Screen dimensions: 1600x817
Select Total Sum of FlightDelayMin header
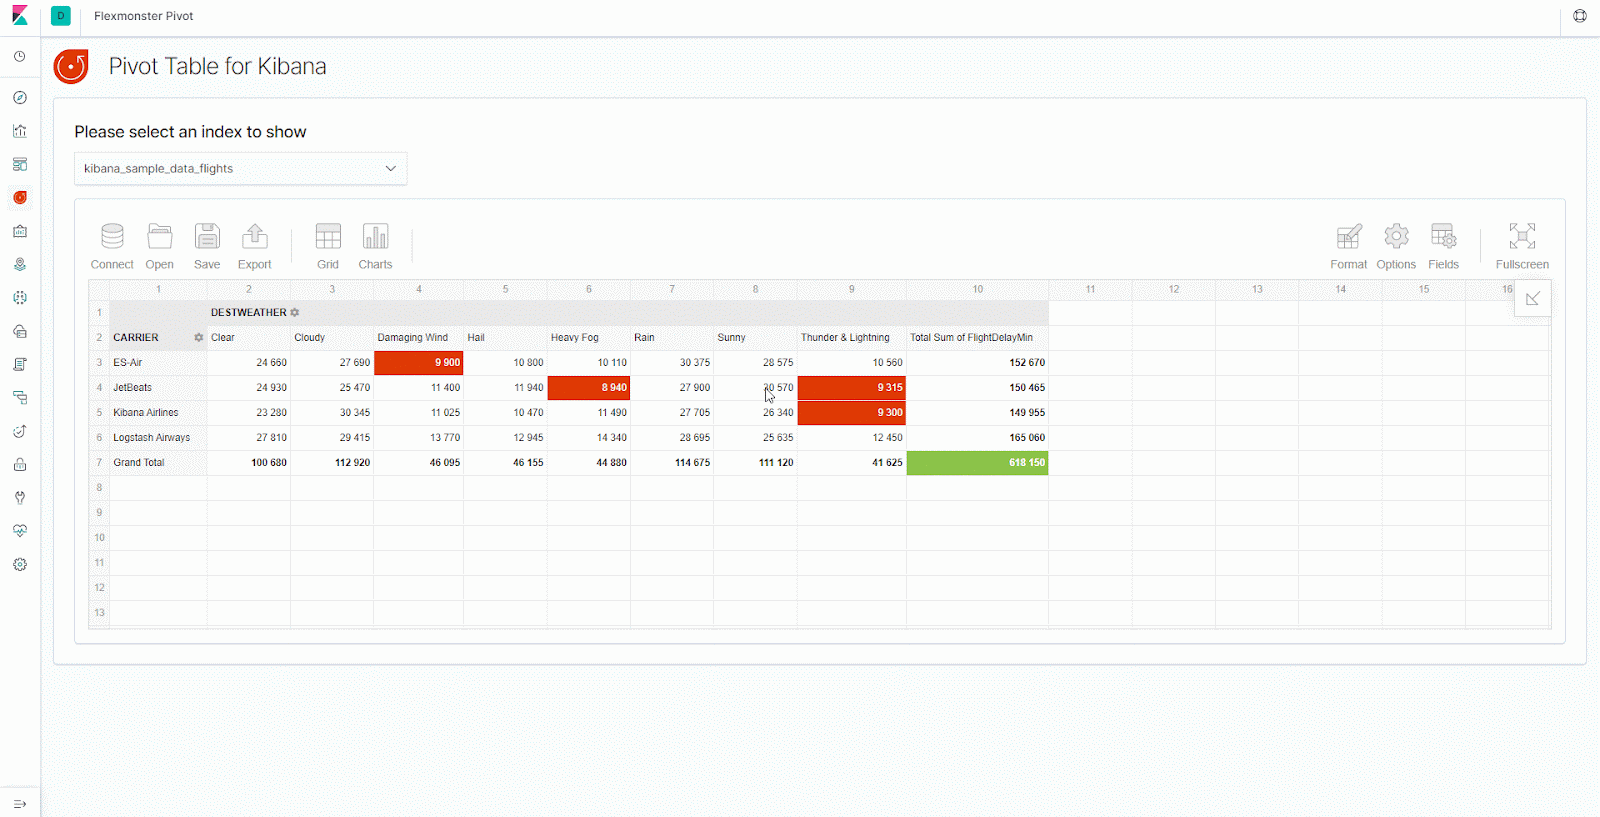[x=978, y=338]
